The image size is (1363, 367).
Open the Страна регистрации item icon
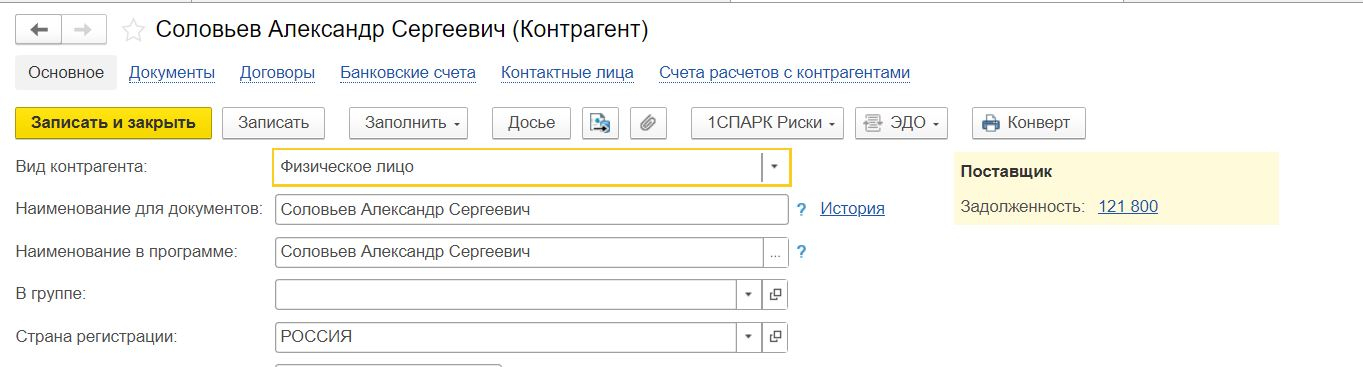(x=775, y=337)
